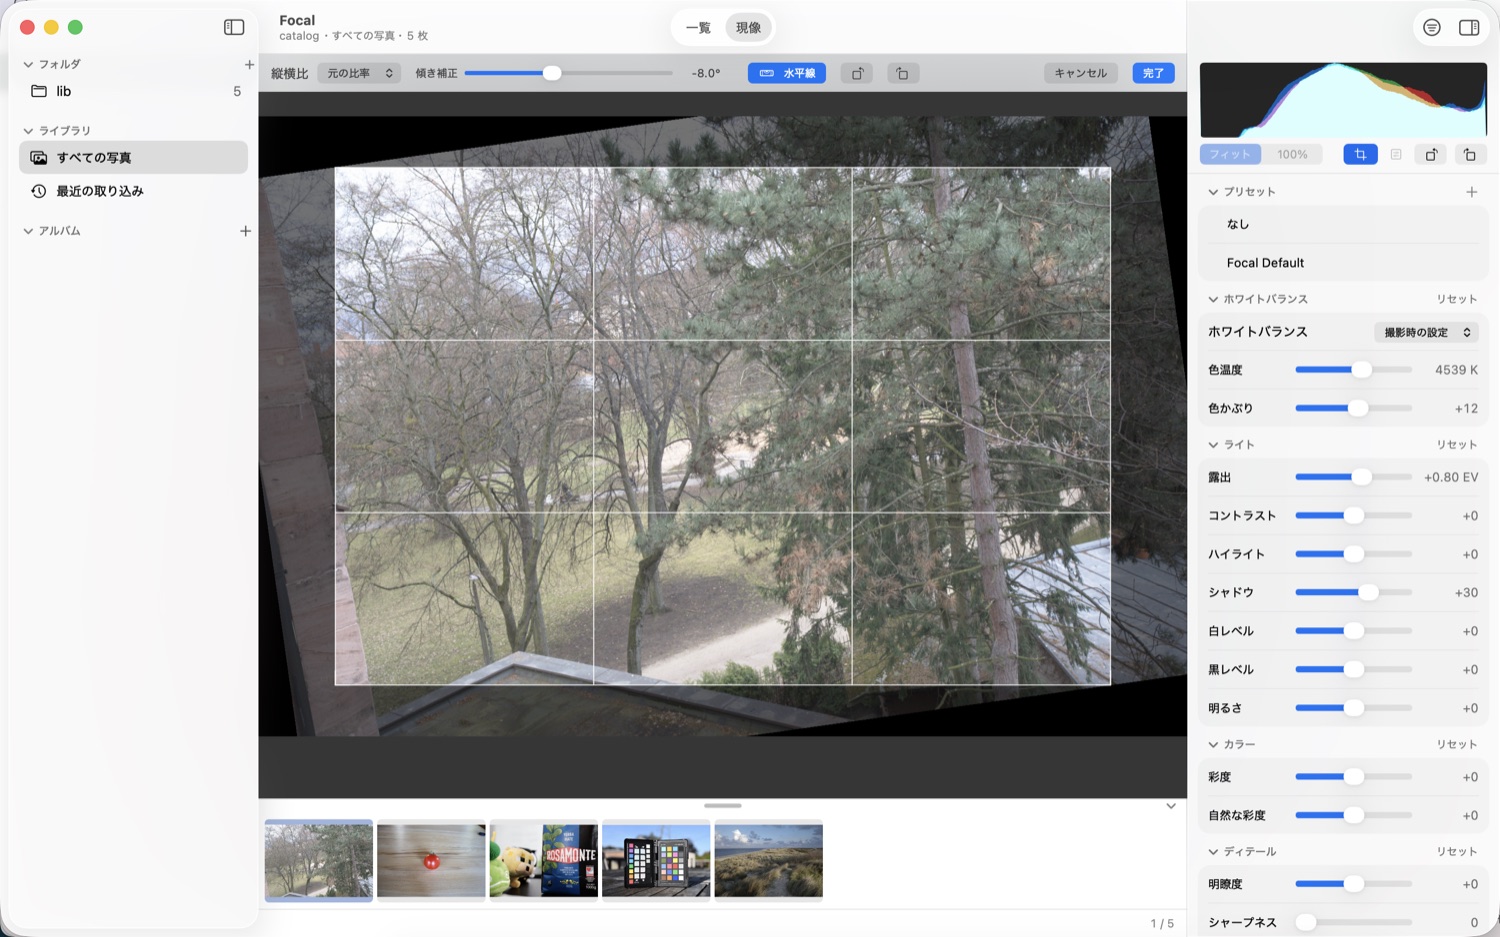Create a new album with アルバム plus

coord(245,231)
